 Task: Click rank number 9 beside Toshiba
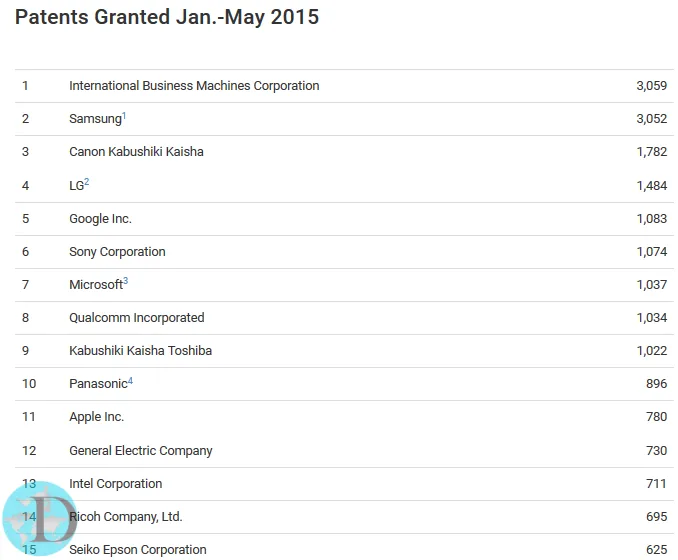[x=26, y=350]
